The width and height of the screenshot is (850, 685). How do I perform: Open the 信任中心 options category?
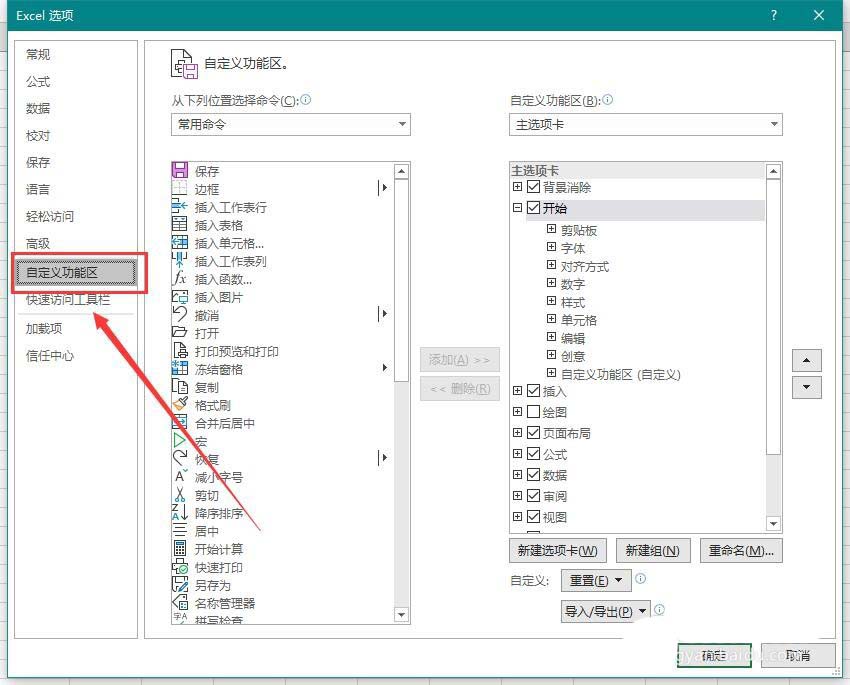point(50,356)
